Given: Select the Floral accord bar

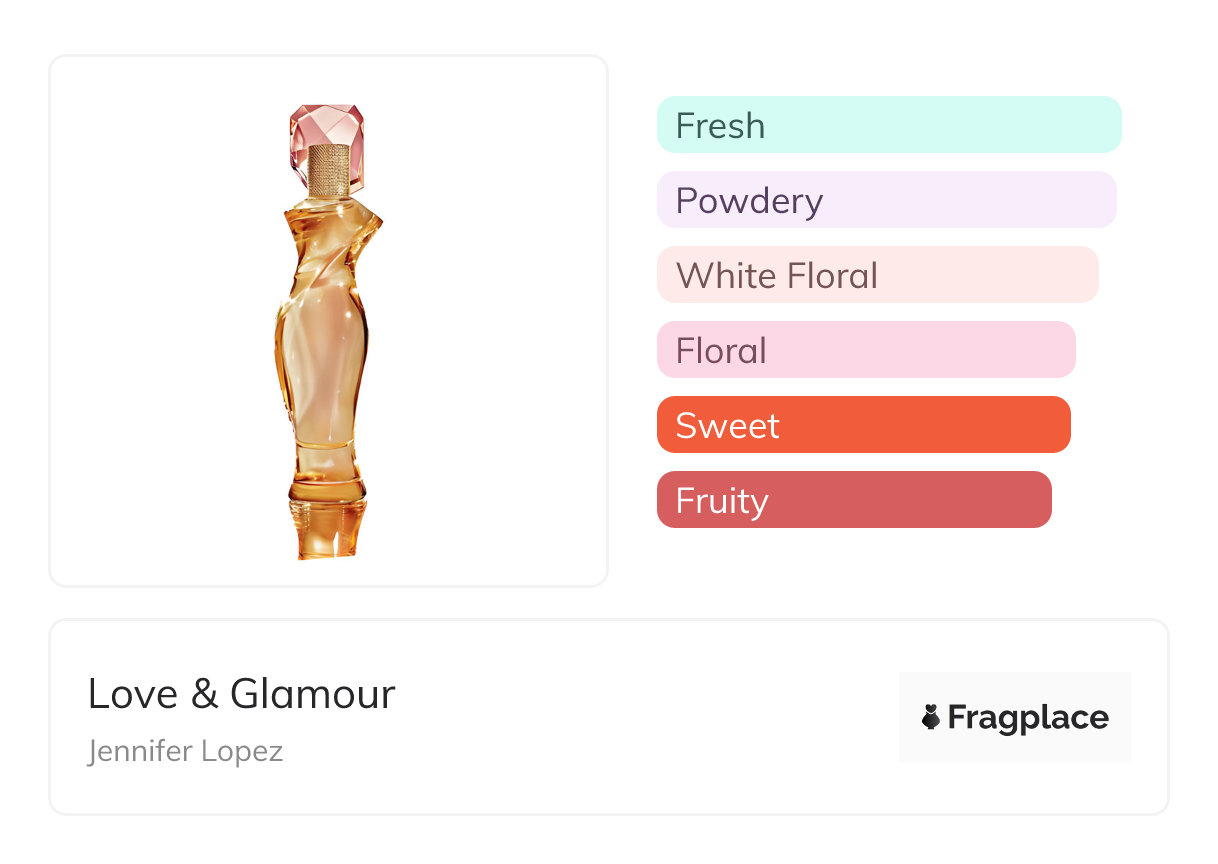Looking at the screenshot, I should [x=865, y=350].
